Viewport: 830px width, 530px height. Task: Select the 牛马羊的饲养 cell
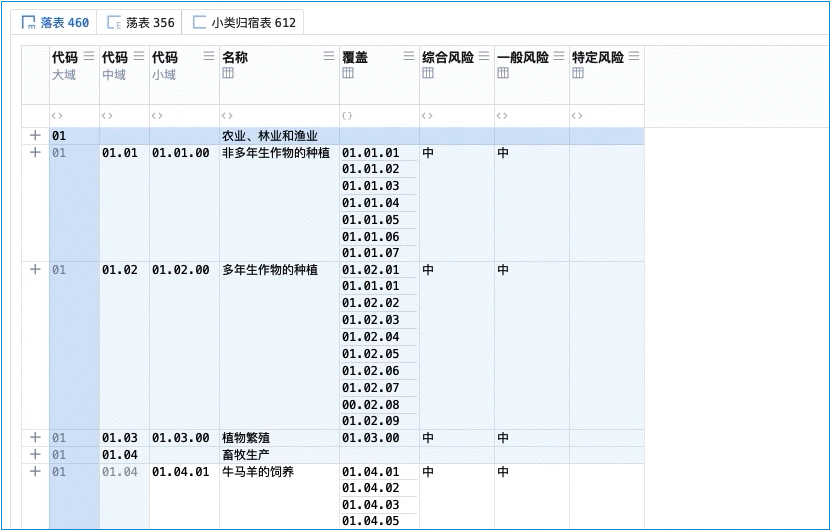click(x=260, y=471)
